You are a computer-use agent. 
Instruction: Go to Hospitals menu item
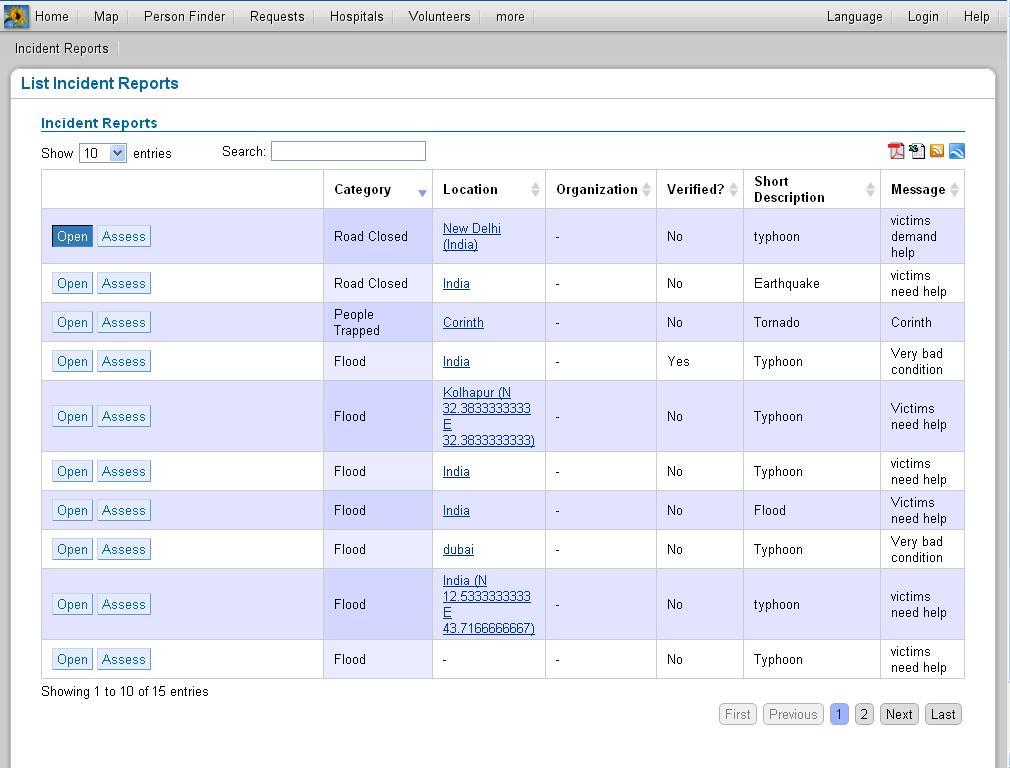click(356, 16)
